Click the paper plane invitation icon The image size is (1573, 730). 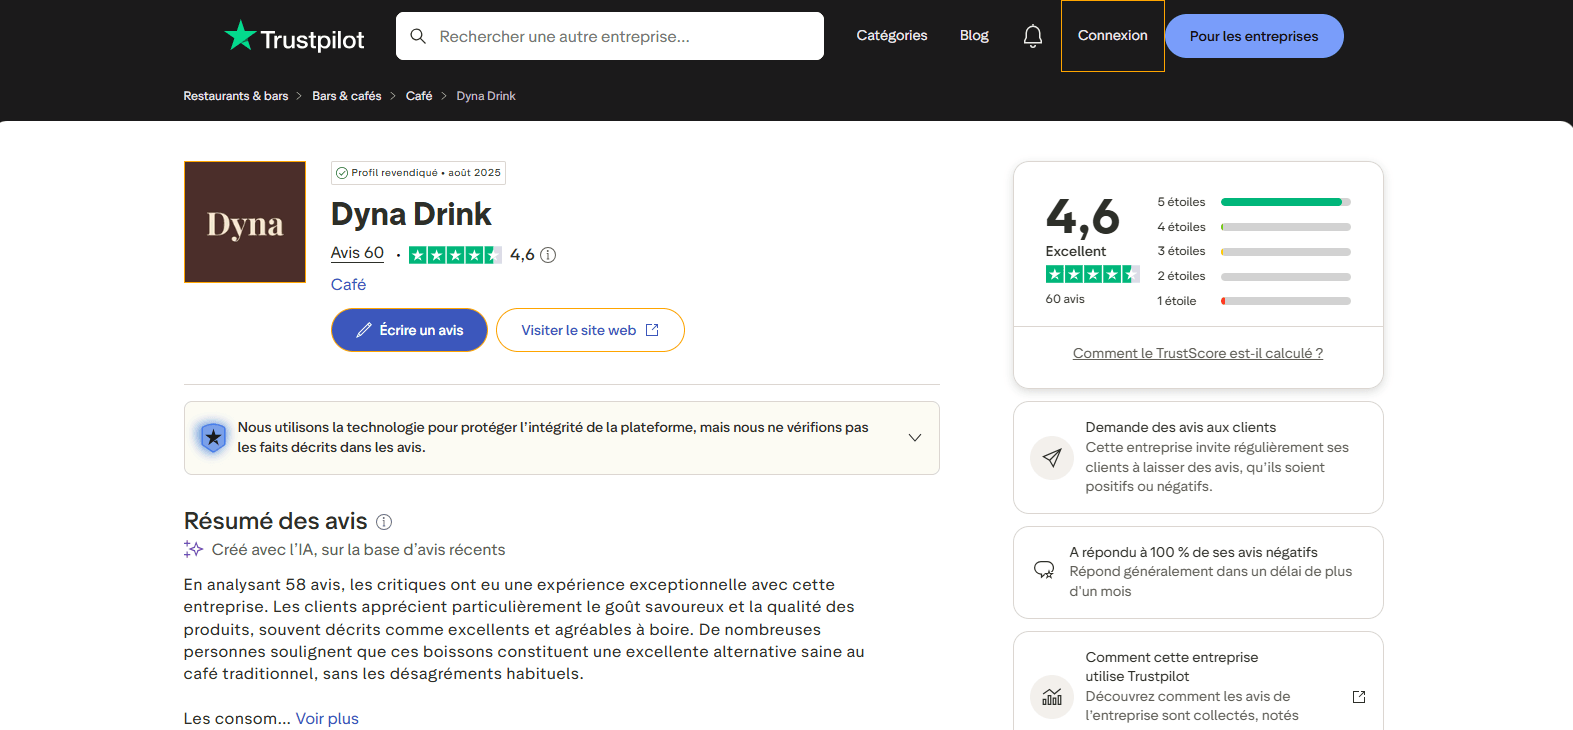pos(1052,458)
